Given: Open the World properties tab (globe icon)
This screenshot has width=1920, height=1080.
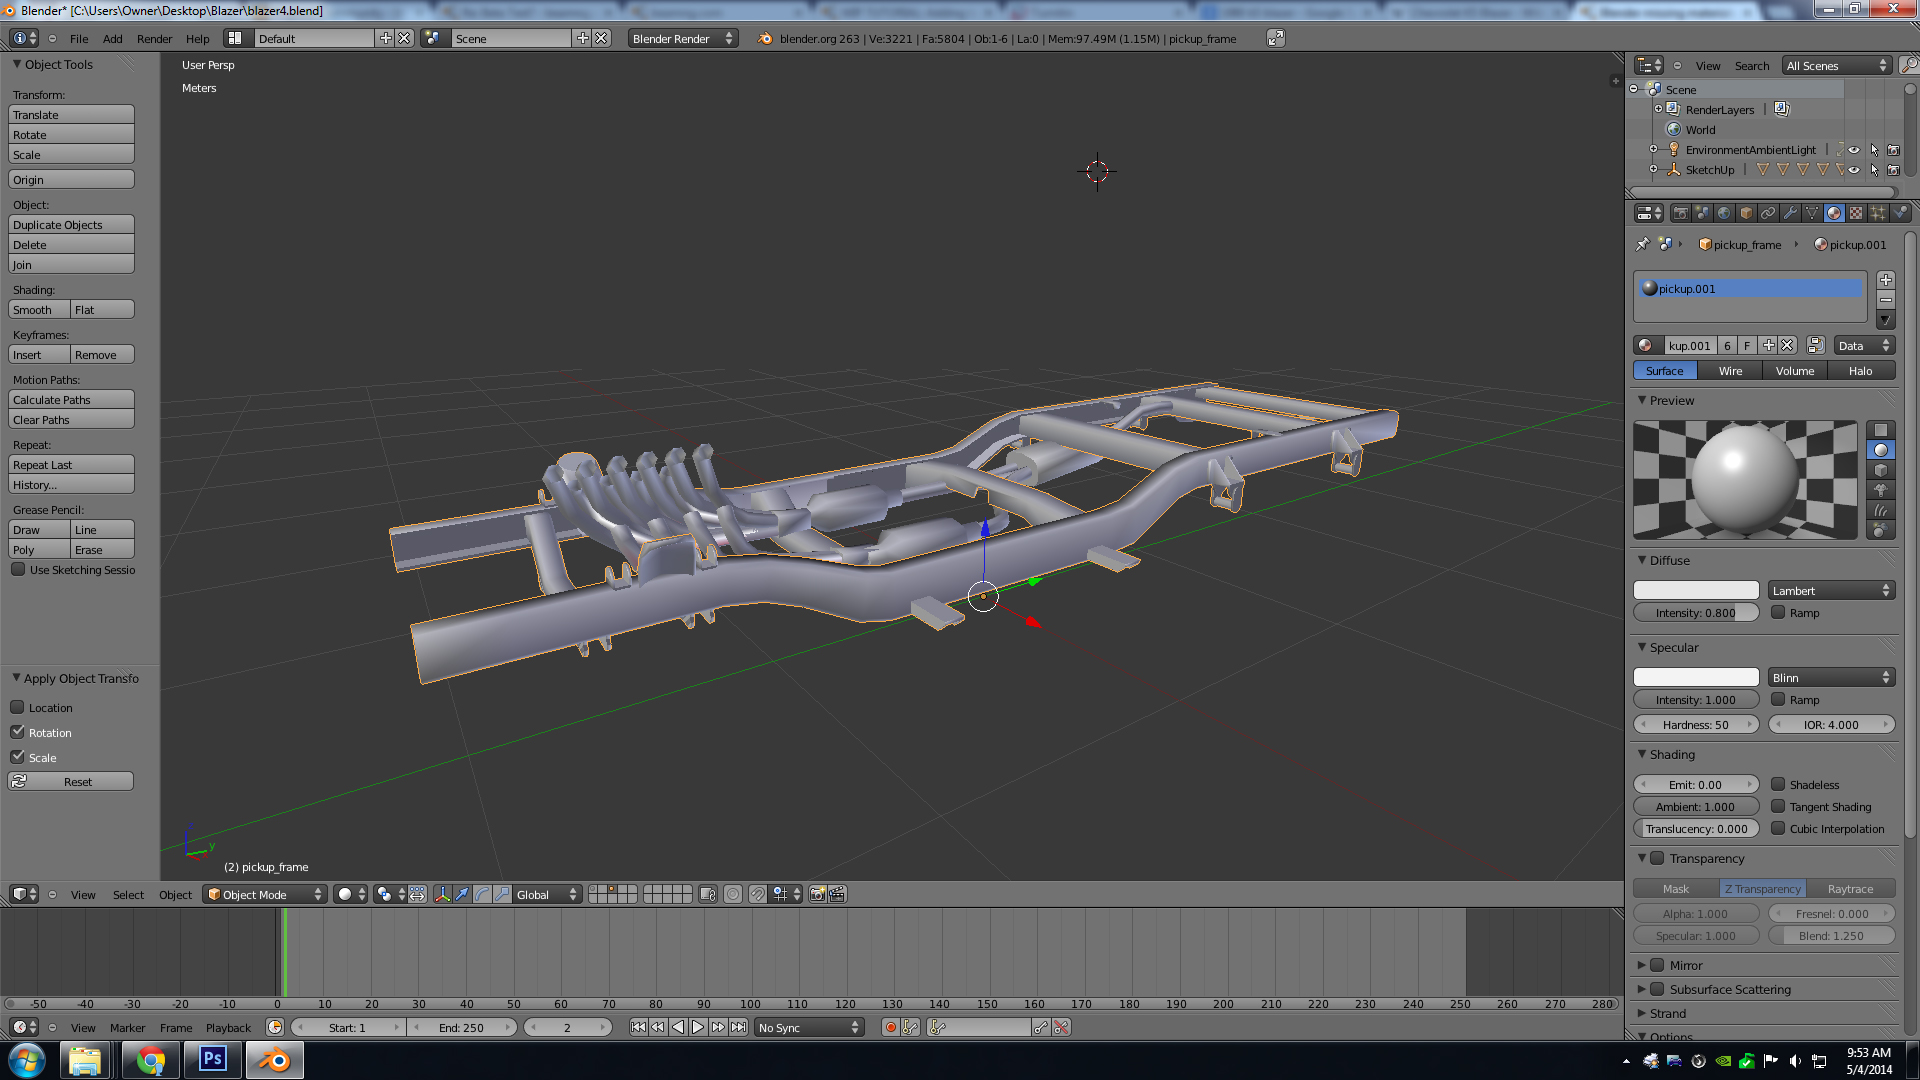Looking at the screenshot, I should (1724, 213).
